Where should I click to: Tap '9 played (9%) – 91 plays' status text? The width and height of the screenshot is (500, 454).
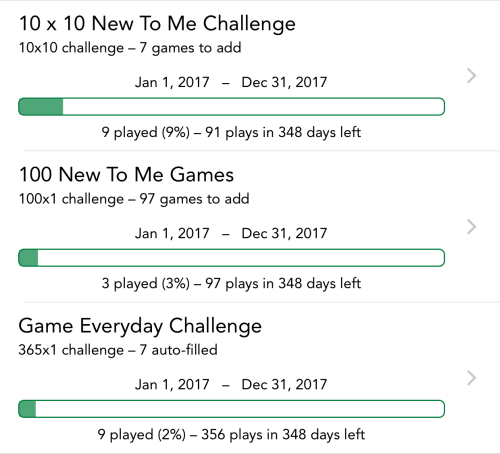point(231,132)
